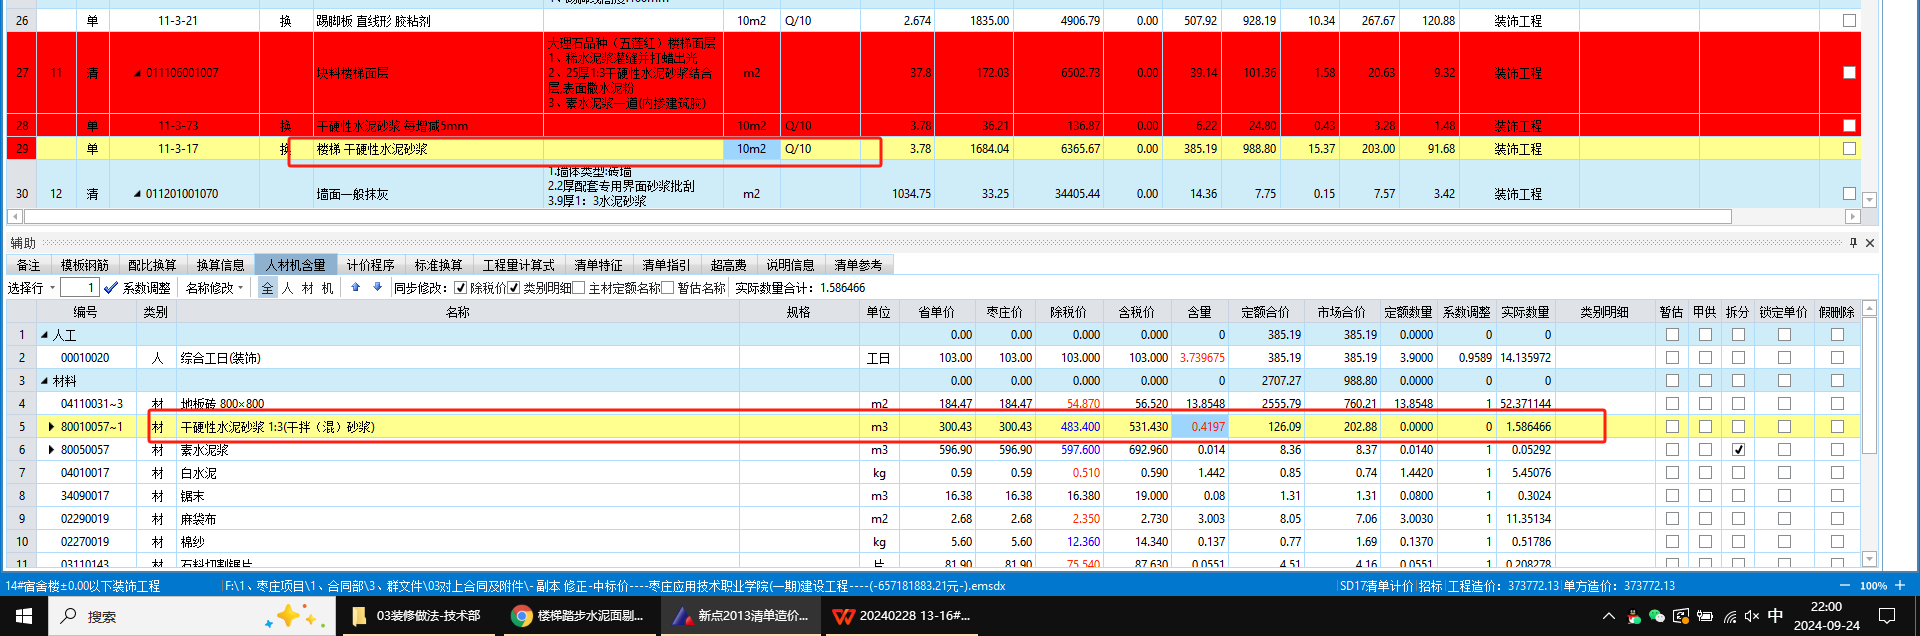Move selected row down with blue arrow
Image resolution: width=1920 pixels, height=636 pixels.
point(377,288)
